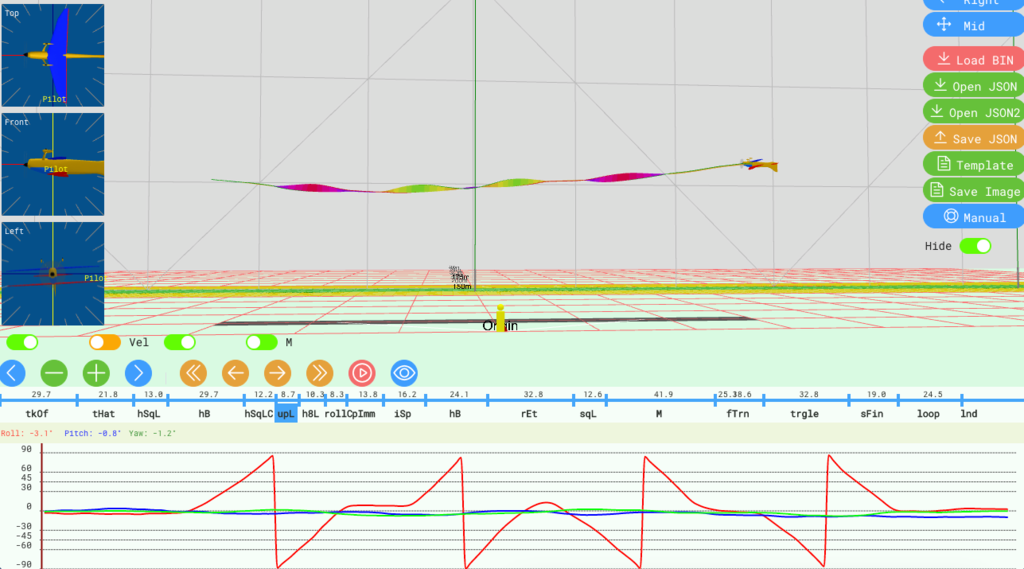1024x569 pixels.
Task: Click the Template button
Action: [x=973, y=164]
